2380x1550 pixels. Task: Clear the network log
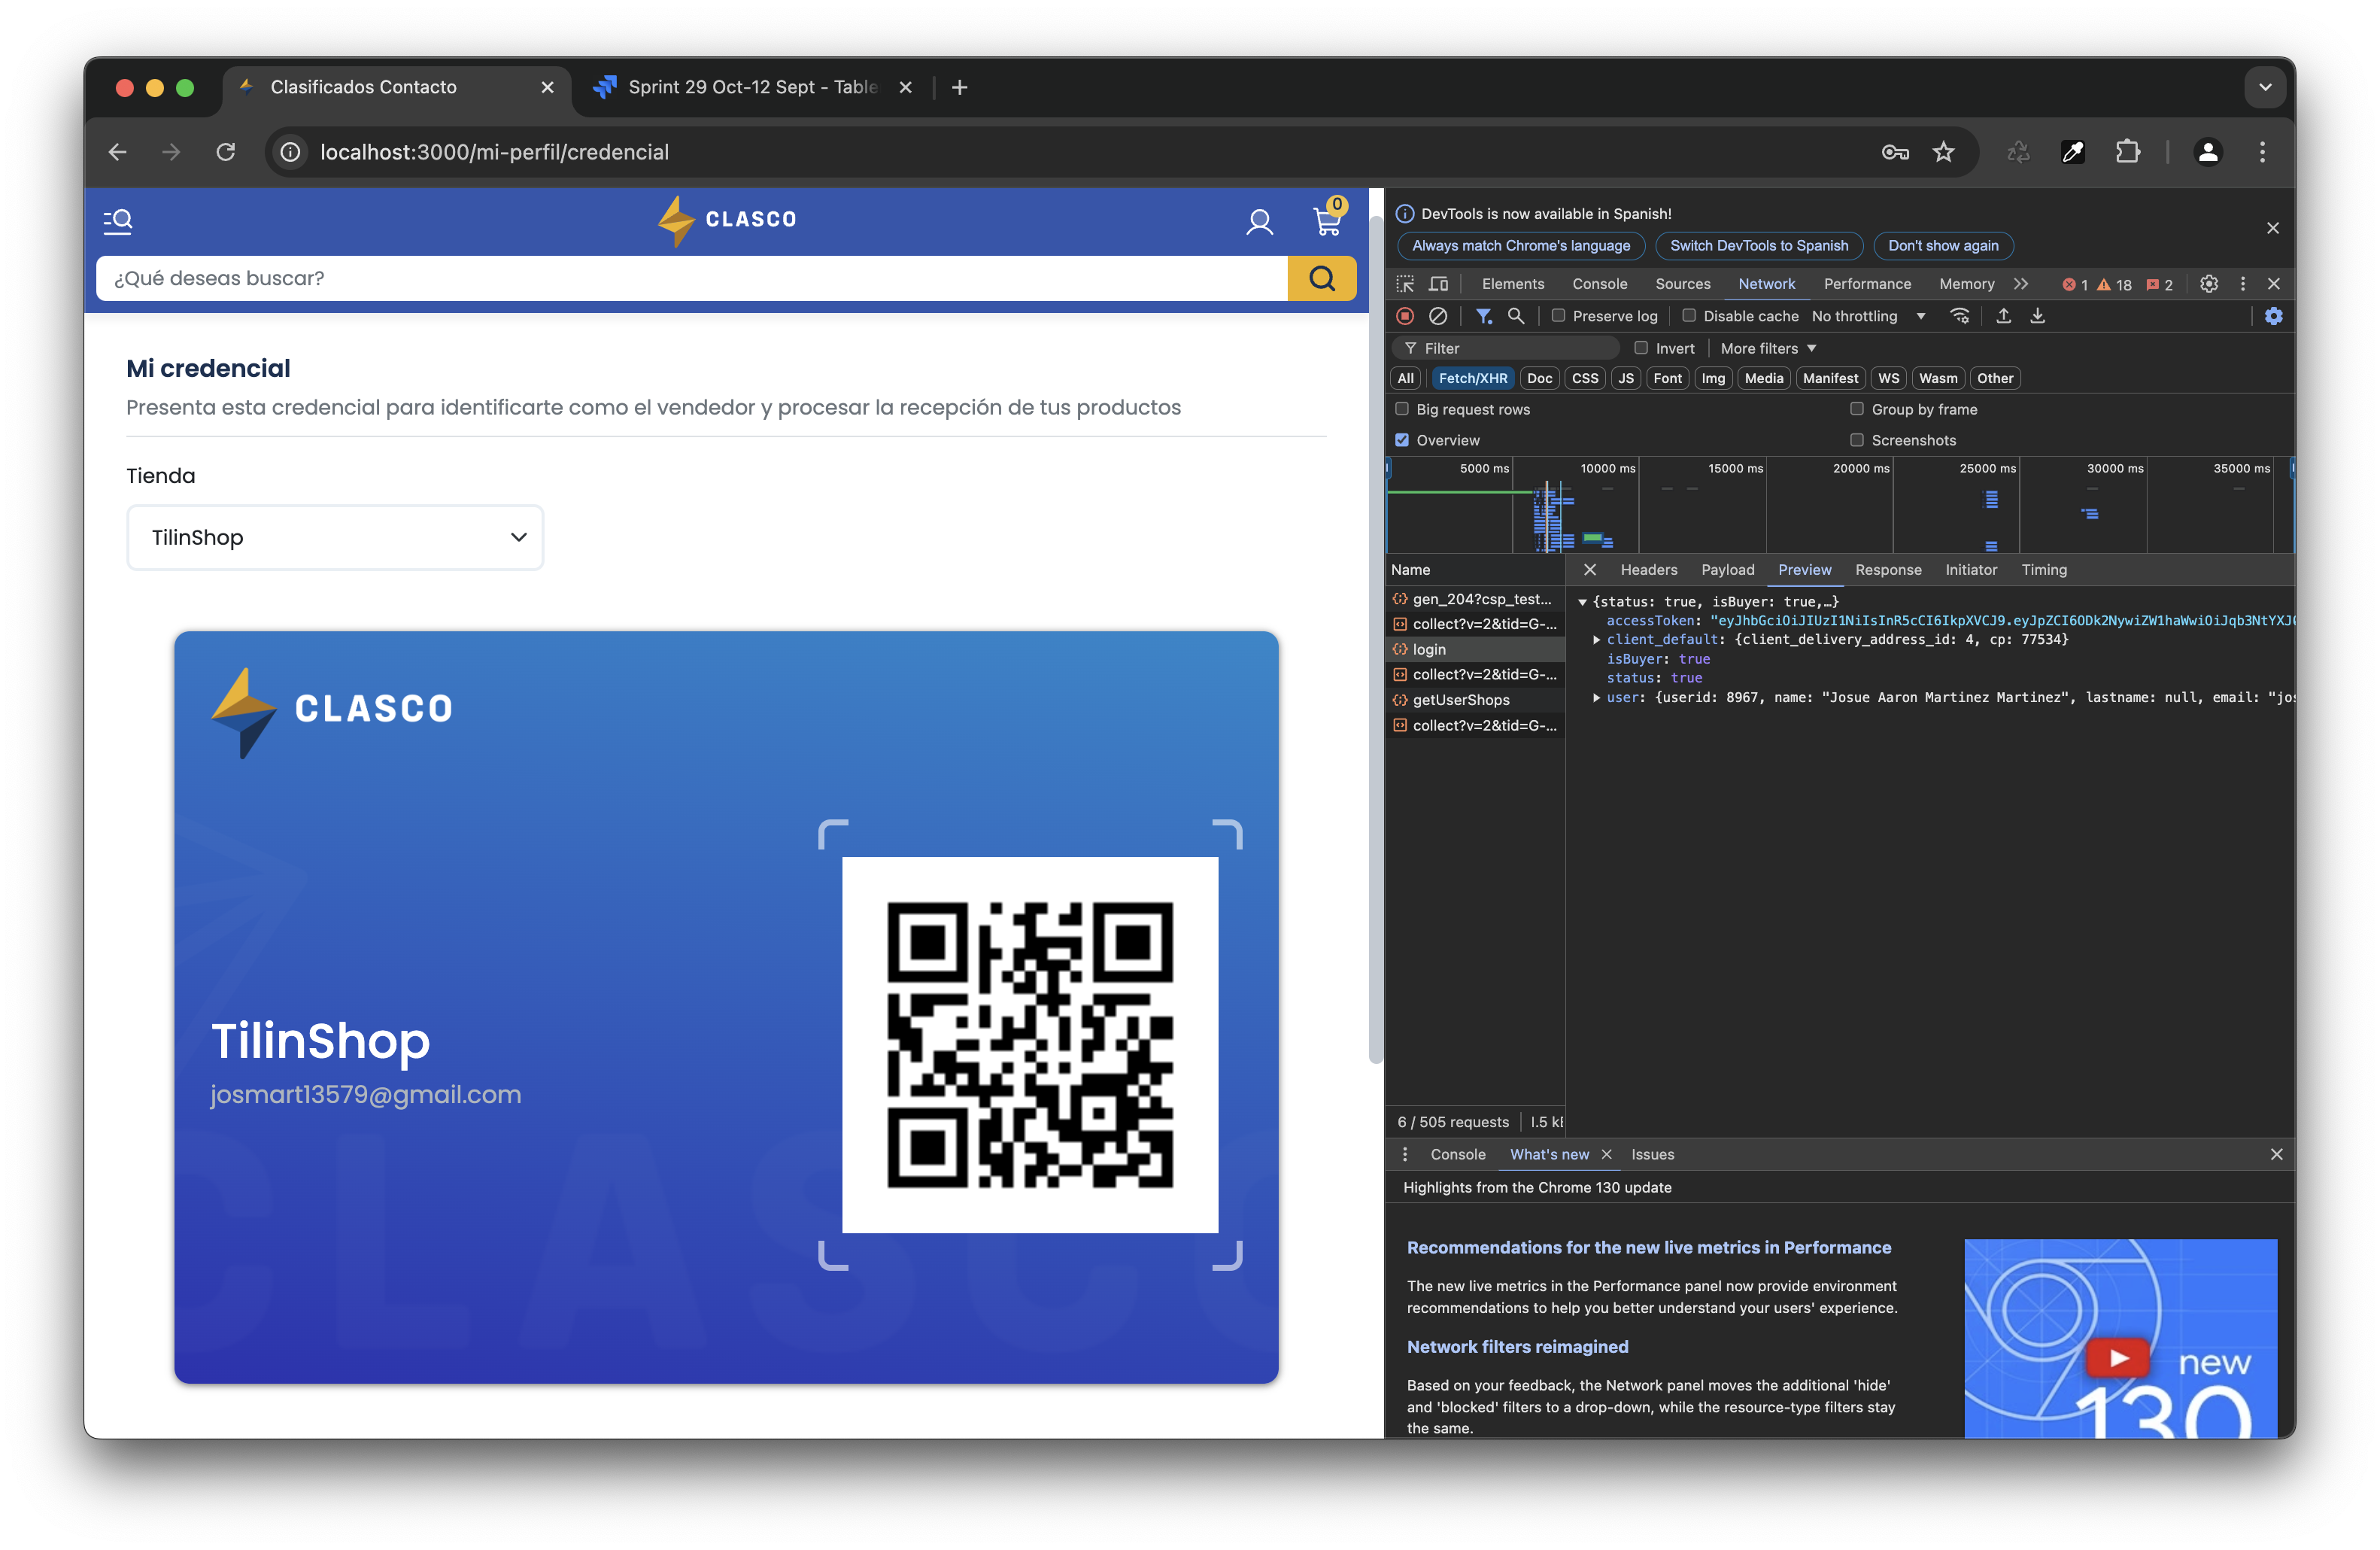click(x=1438, y=316)
